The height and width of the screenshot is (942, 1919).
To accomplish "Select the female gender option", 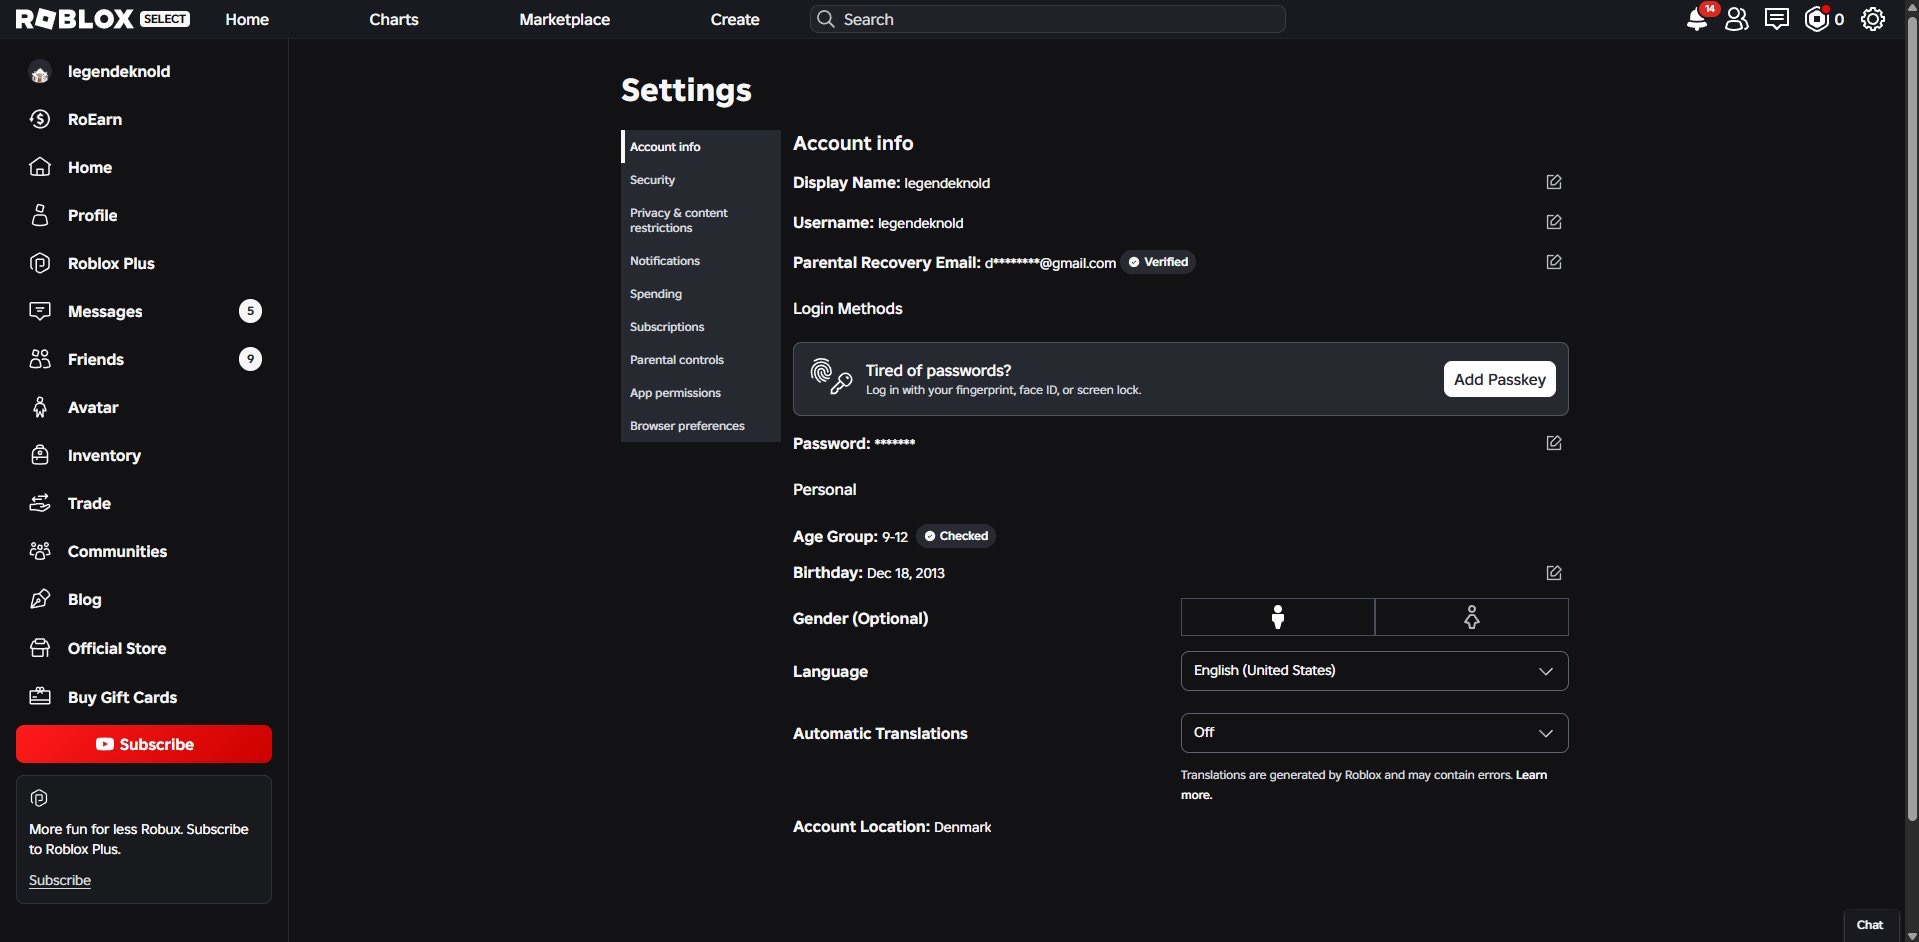I will [x=1472, y=617].
